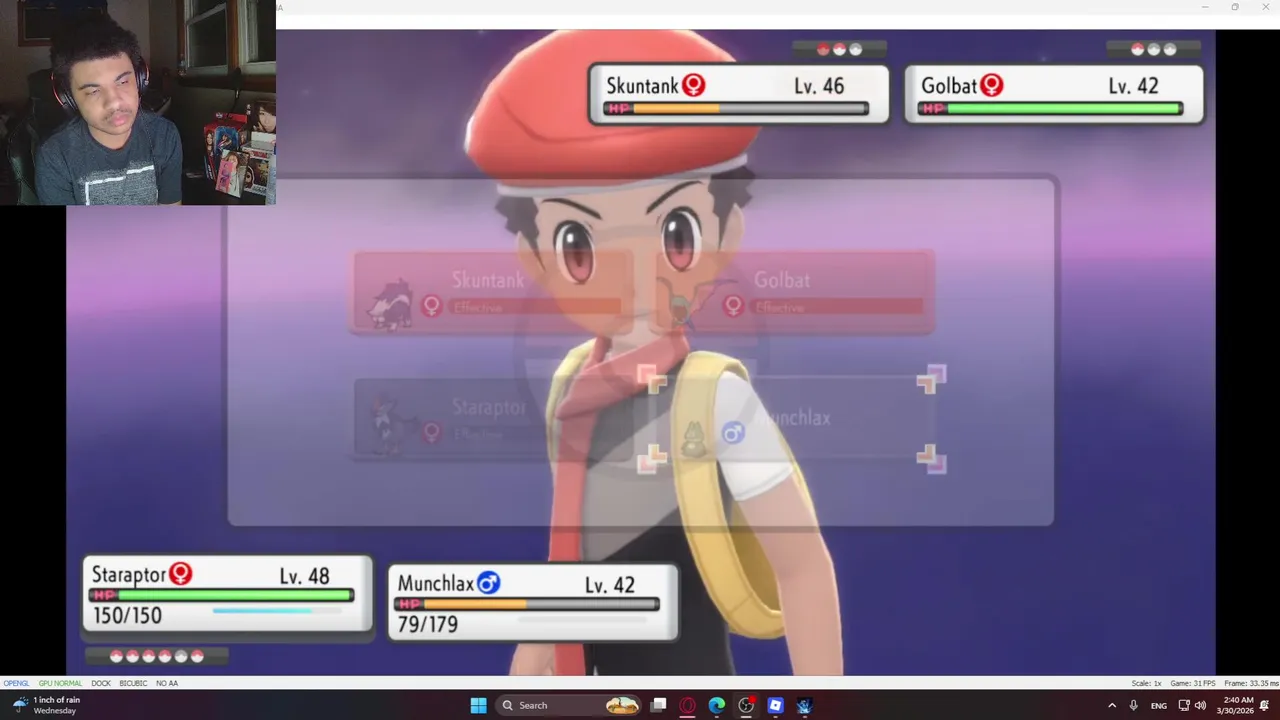Click the gender icon beside Staraptor Lv. 48
Screen dimensions: 1280x720
[180, 573]
